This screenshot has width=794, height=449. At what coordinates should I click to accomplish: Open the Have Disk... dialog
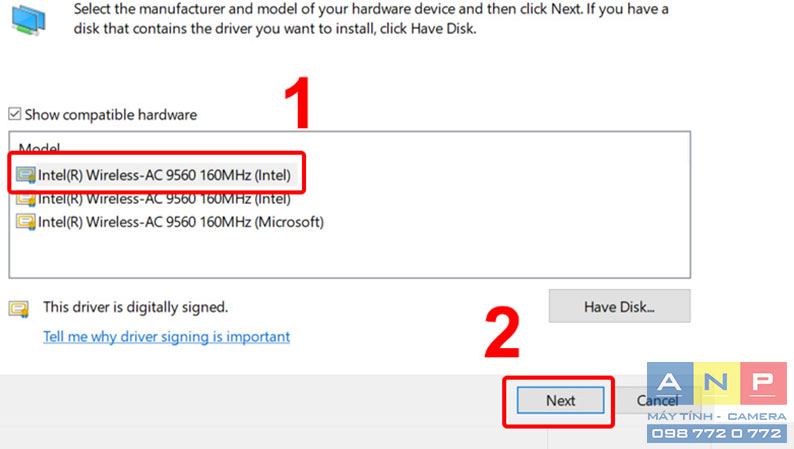(619, 306)
